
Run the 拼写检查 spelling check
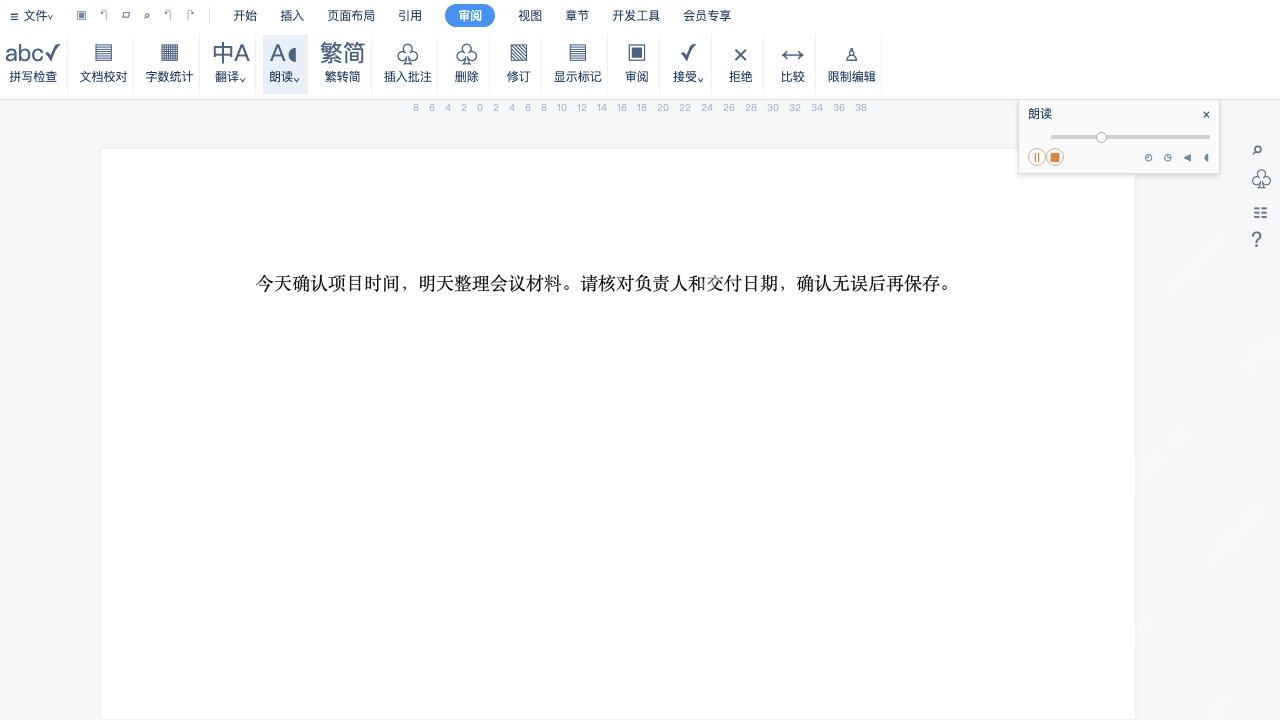pos(33,64)
